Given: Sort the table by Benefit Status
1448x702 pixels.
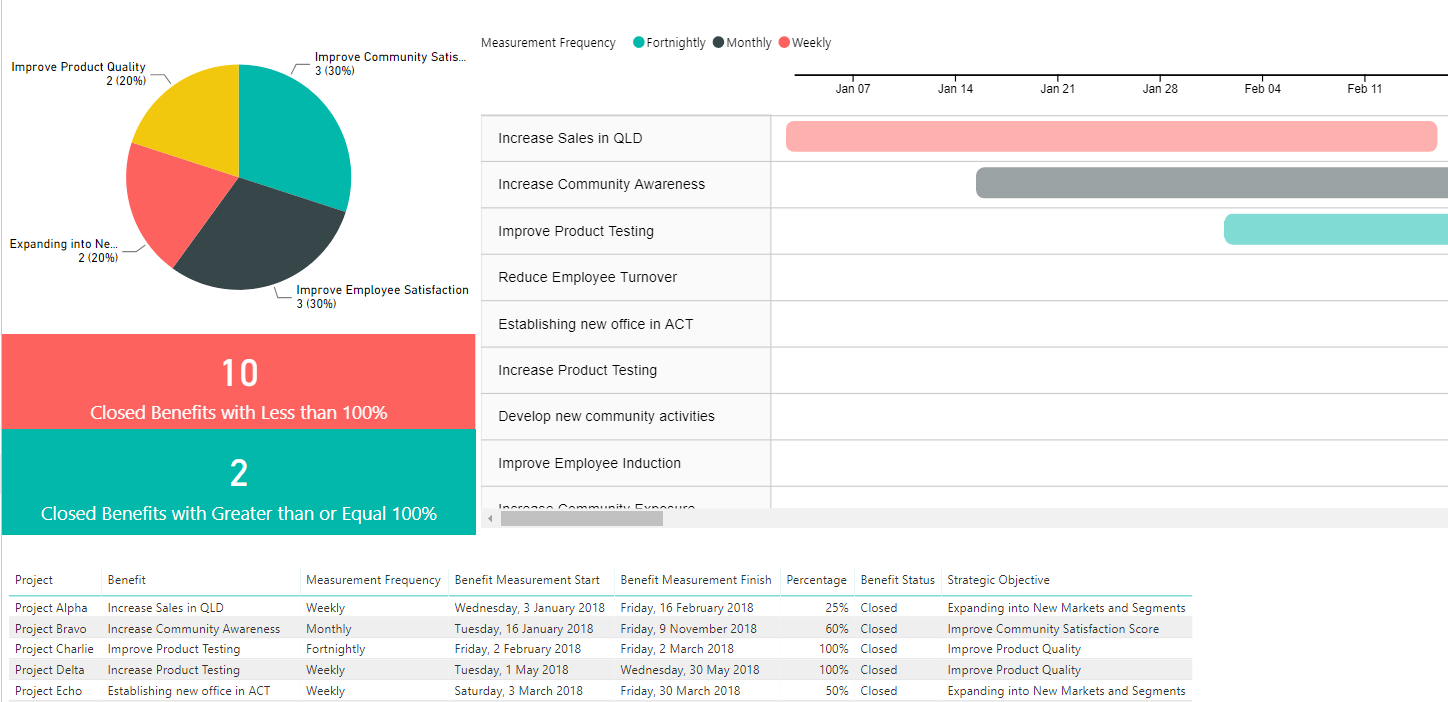Looking at the screenshot, I should point(897,580).
